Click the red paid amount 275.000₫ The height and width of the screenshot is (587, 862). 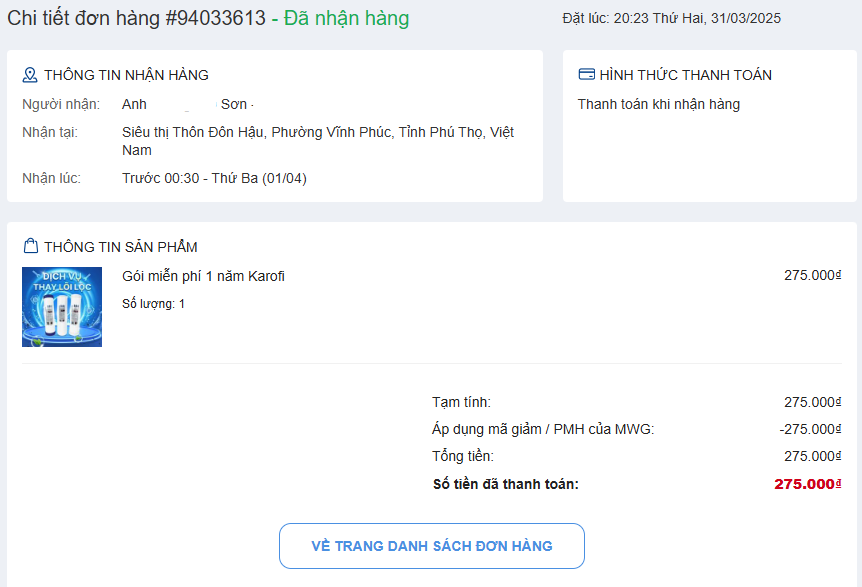(x=807, y=484)
